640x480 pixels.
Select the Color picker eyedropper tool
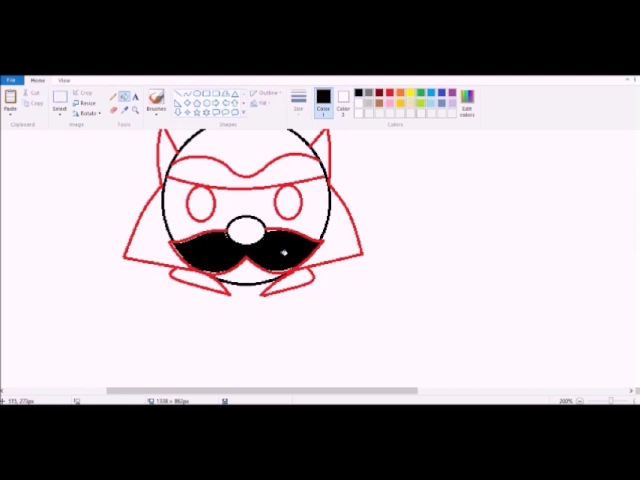(124, 109)
